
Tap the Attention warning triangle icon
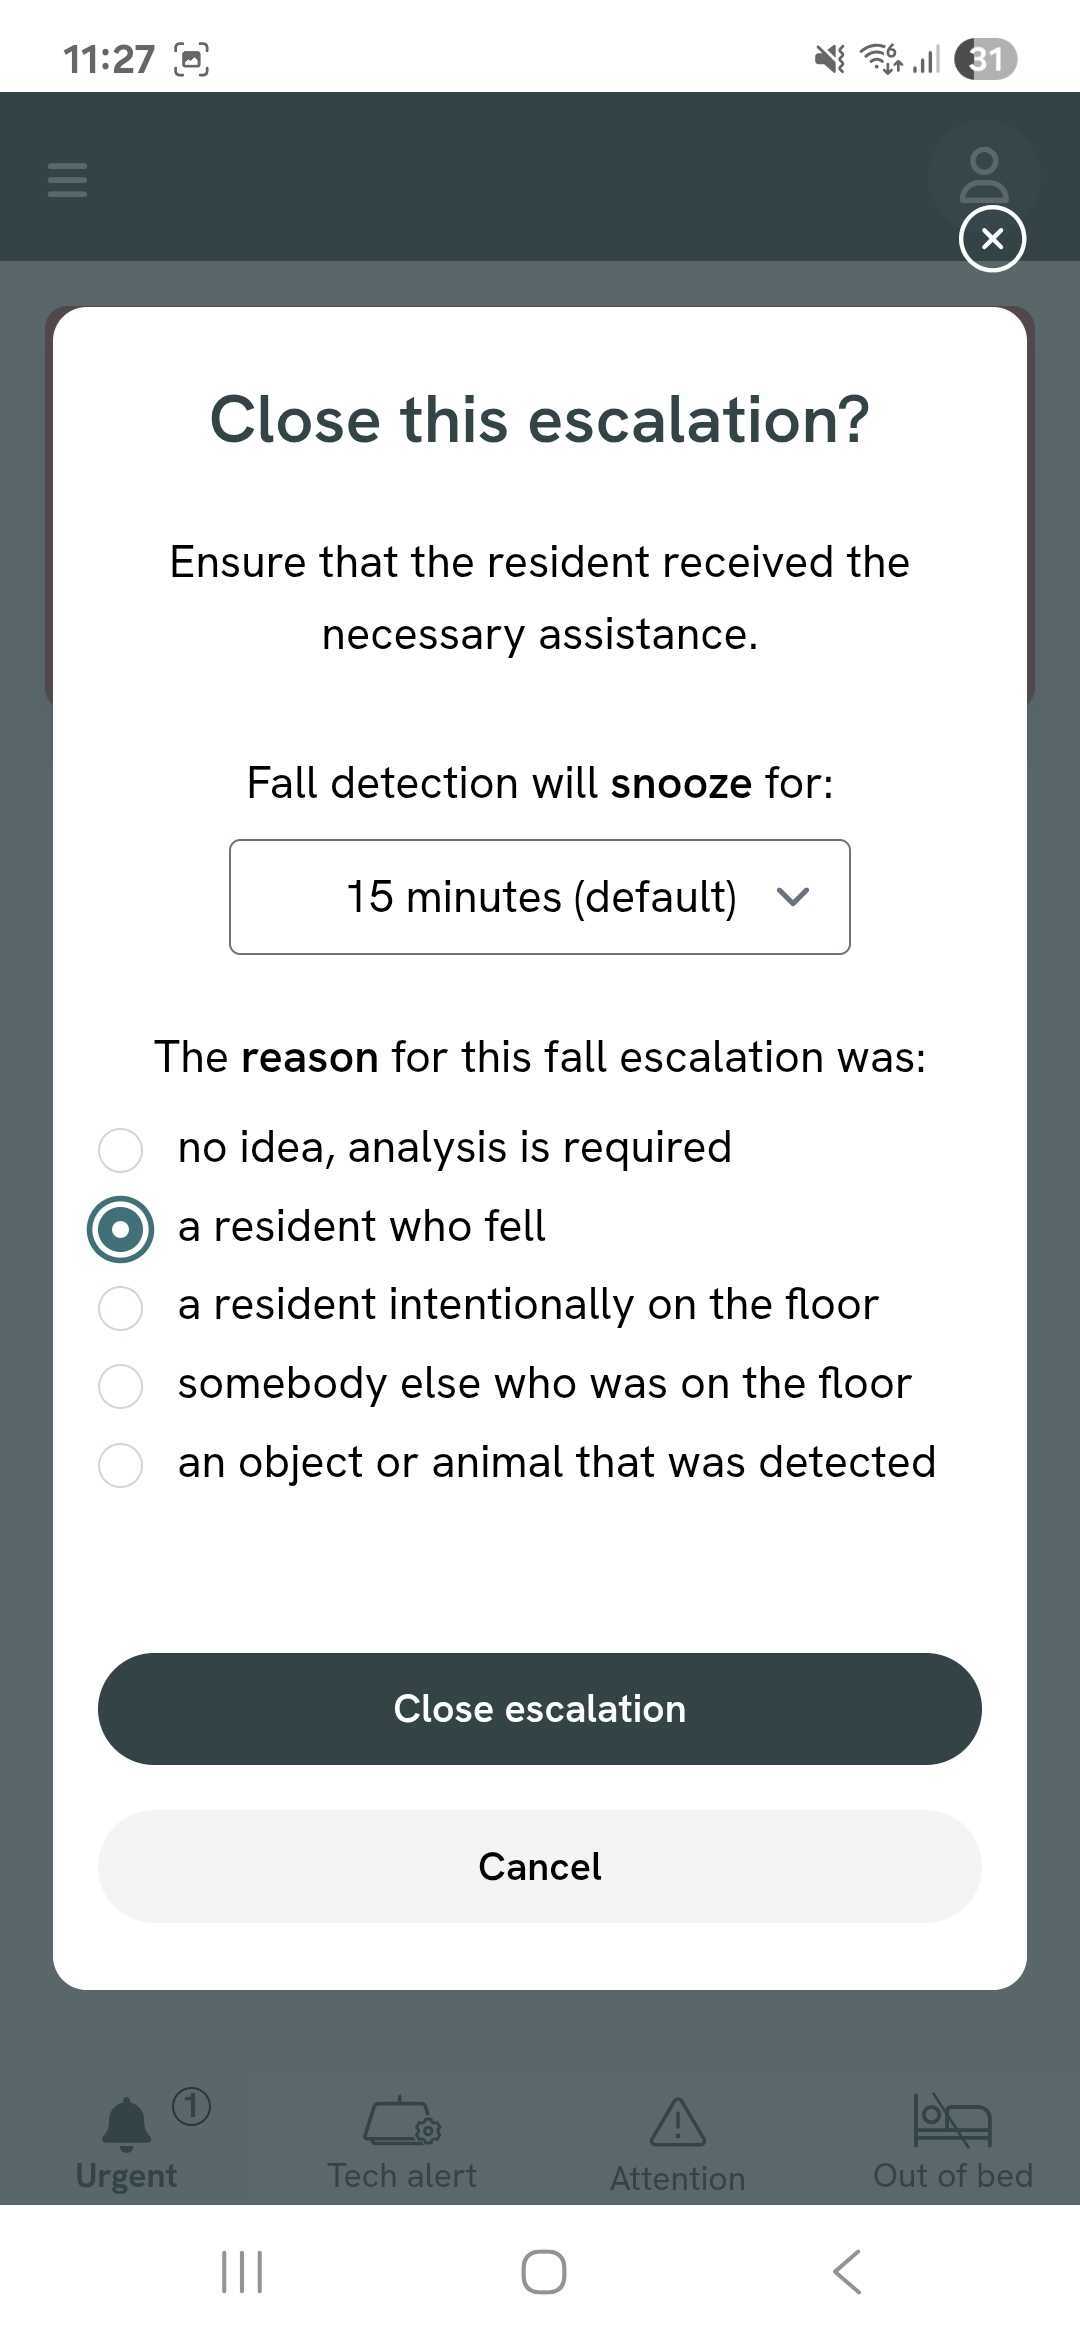tap(677, 2121)
